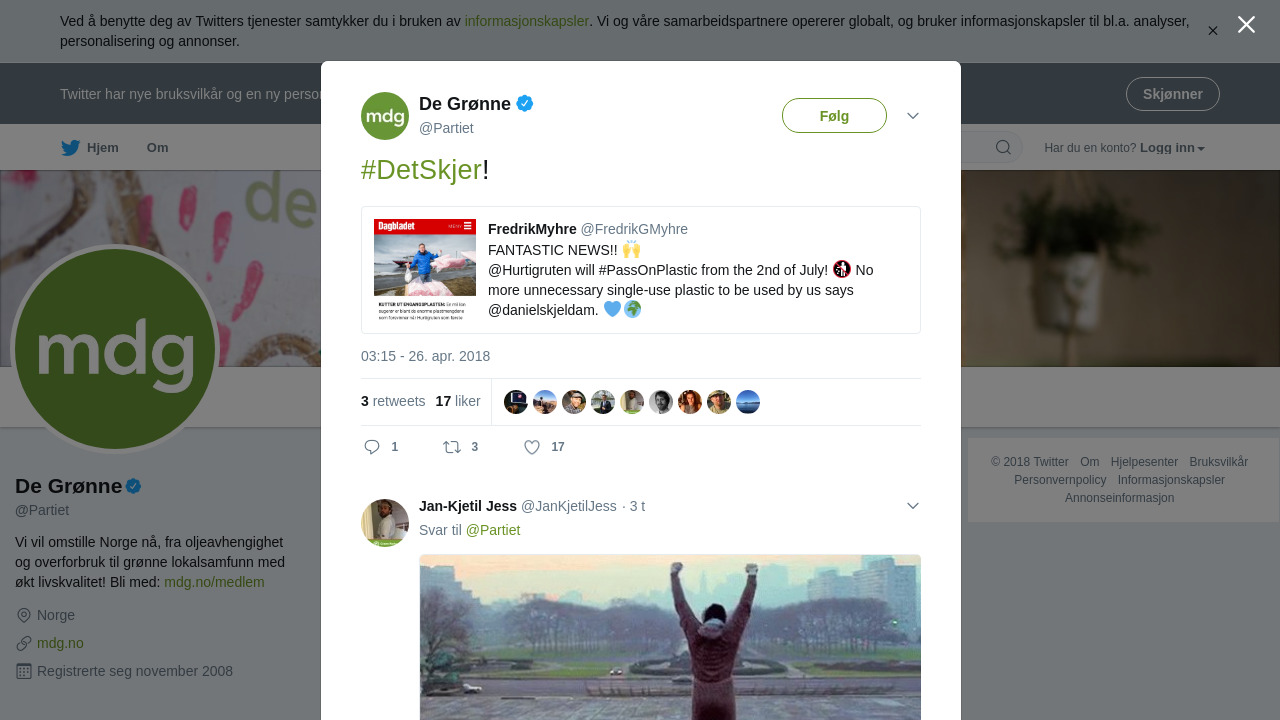
Task: Open the Om menu item
Action: coord(158,148)
